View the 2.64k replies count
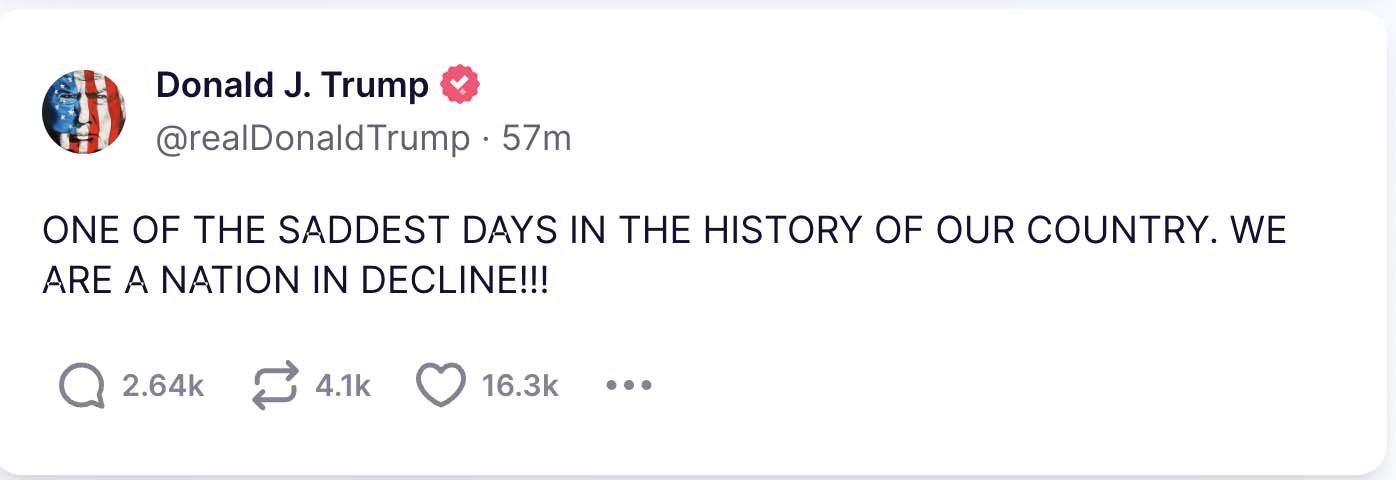 tap(163, 386)
